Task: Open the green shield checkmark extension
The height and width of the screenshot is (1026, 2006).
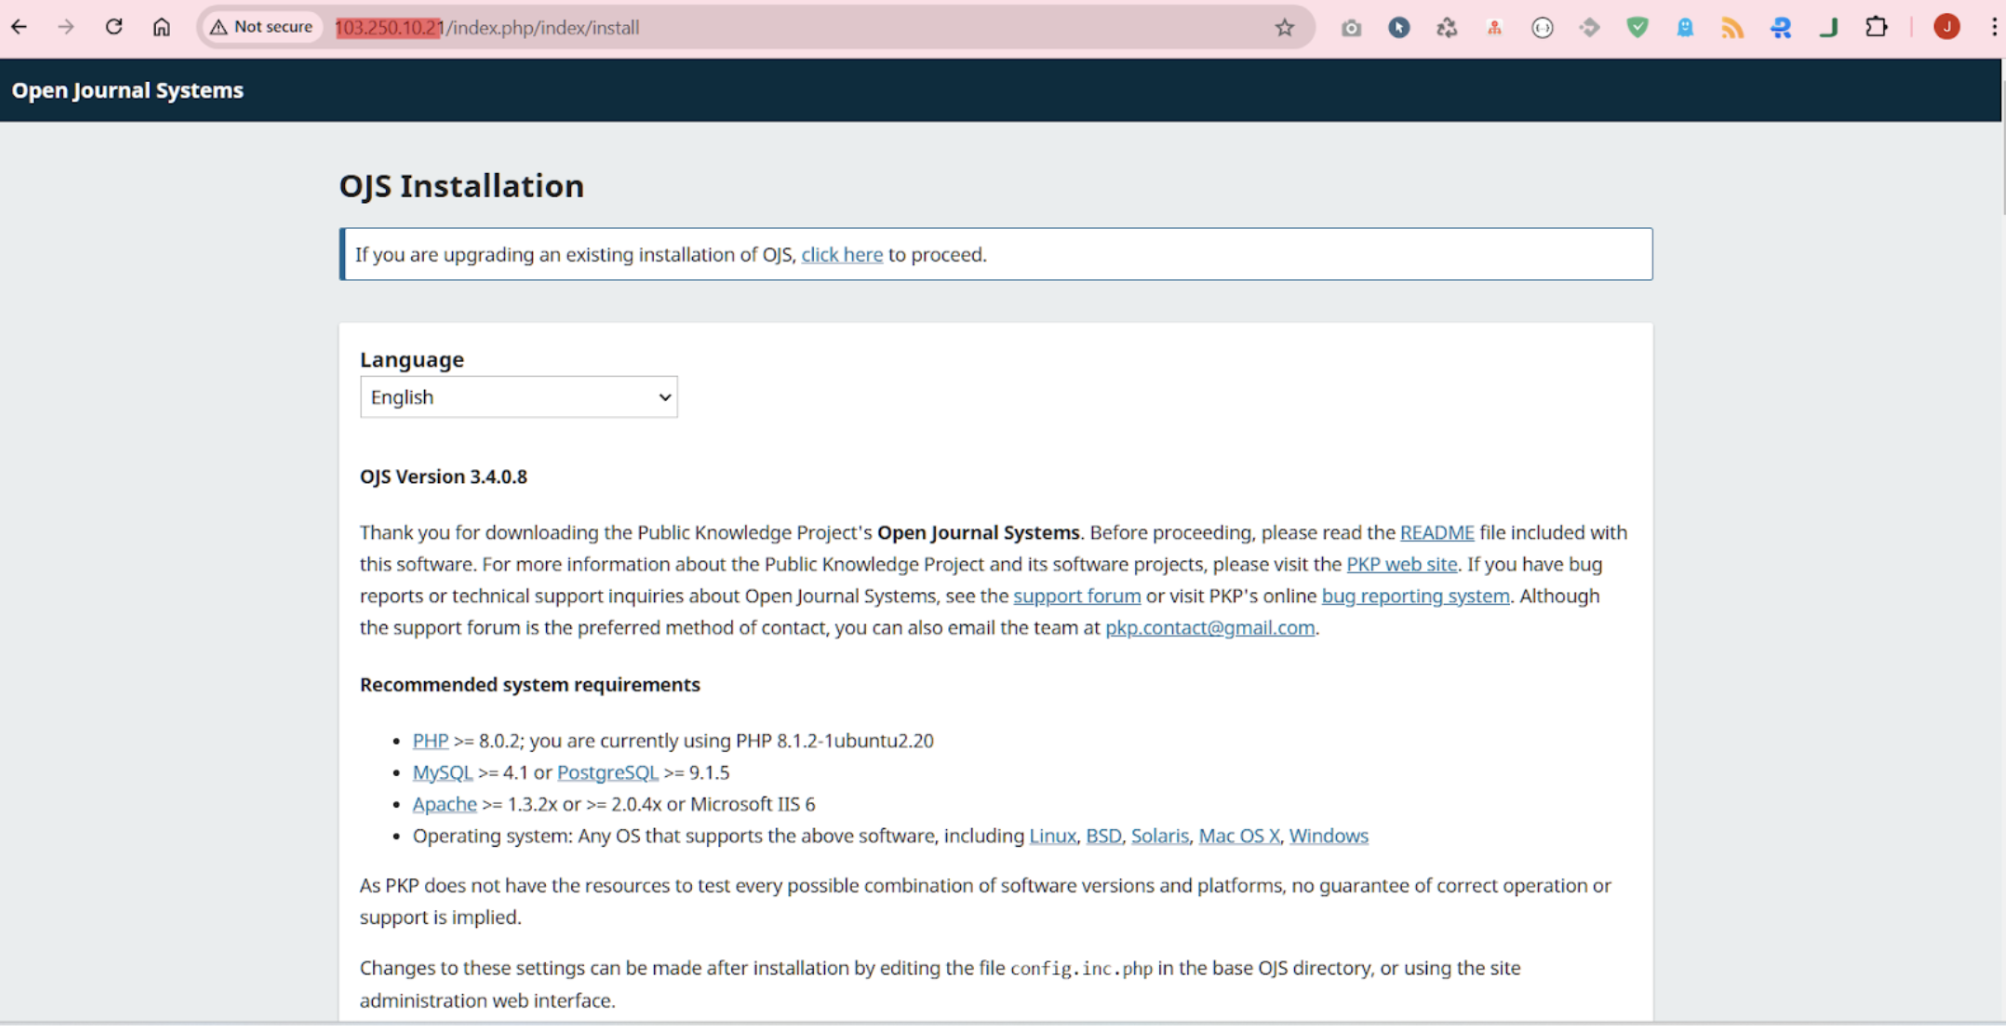Action: pos(1637,28)
